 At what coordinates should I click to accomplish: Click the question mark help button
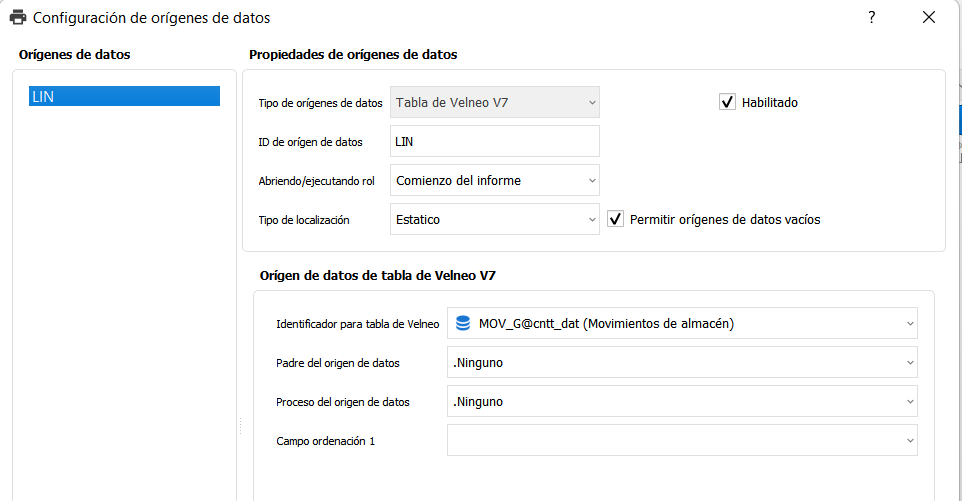point(872,17)
